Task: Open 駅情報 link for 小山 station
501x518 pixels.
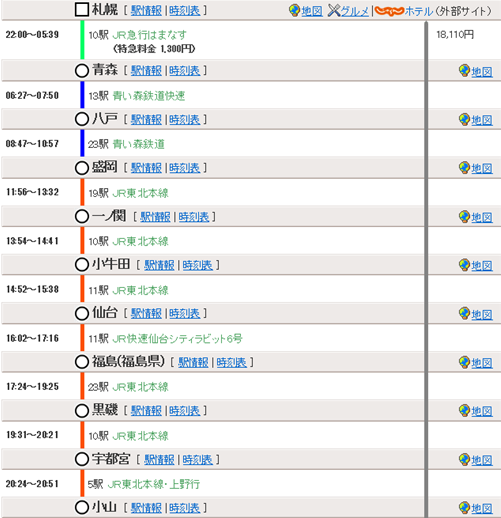Action: (146, 508)
